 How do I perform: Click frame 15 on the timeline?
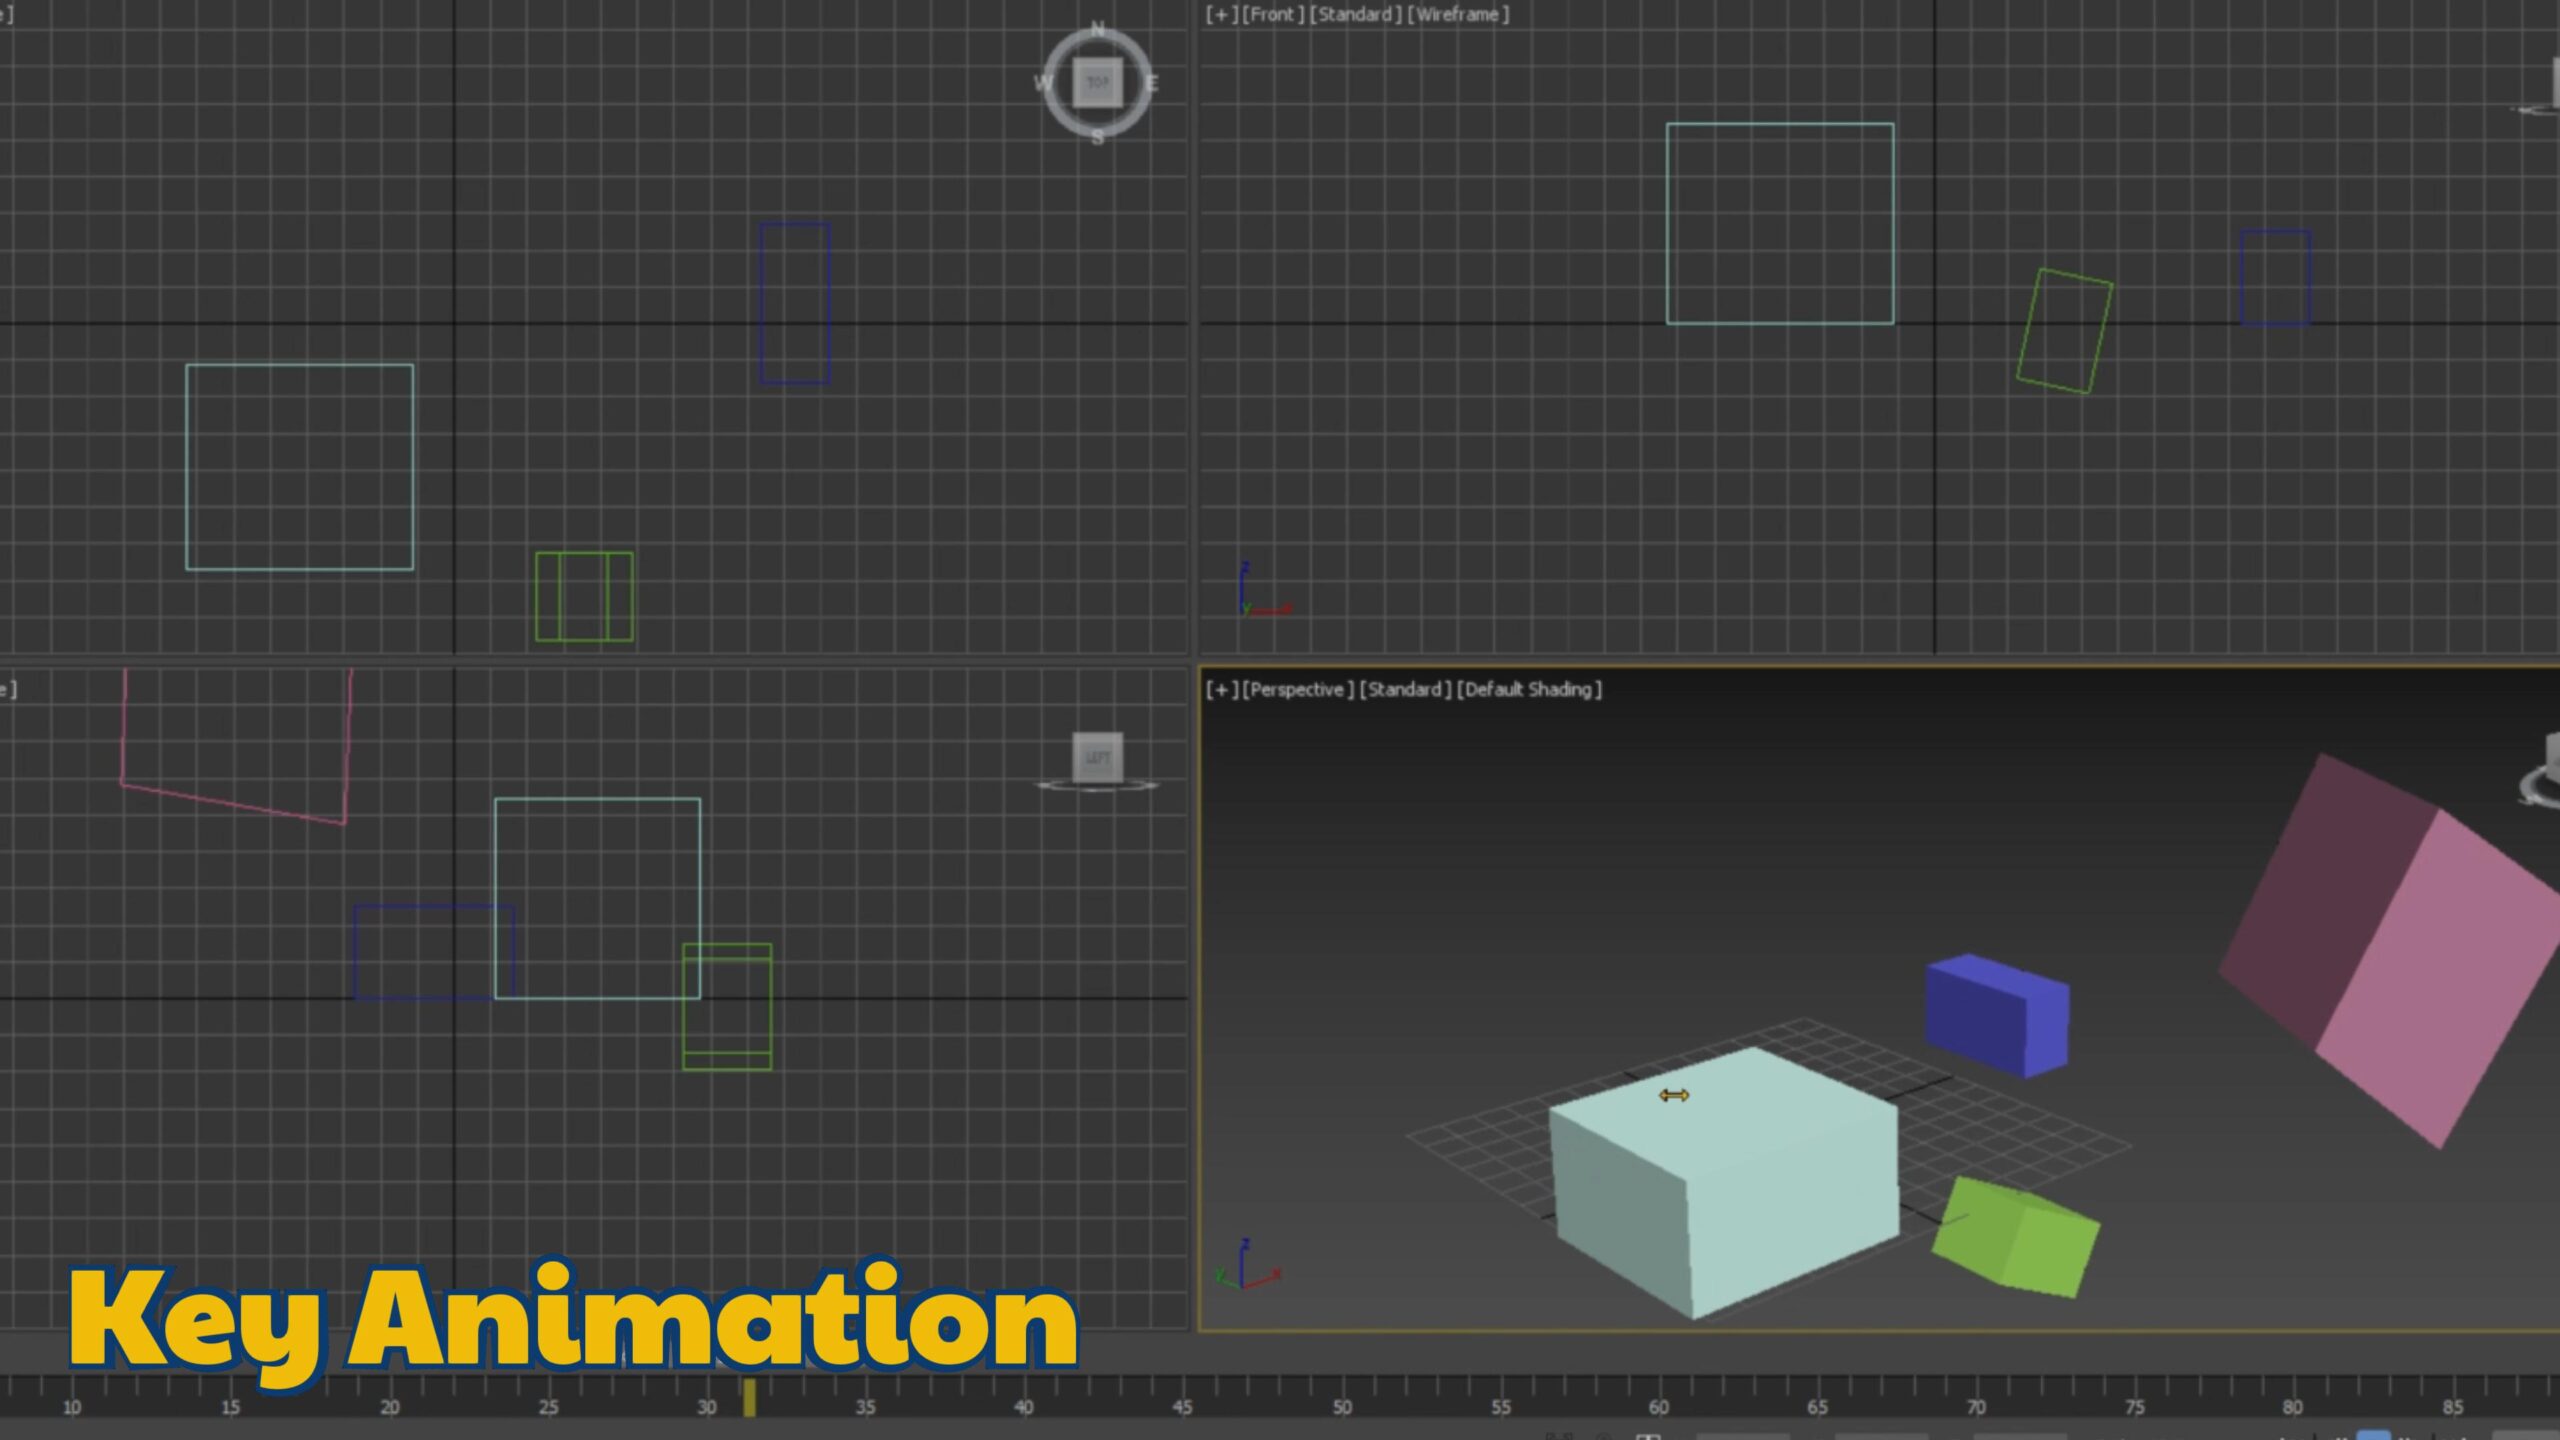coord(230,1407)
